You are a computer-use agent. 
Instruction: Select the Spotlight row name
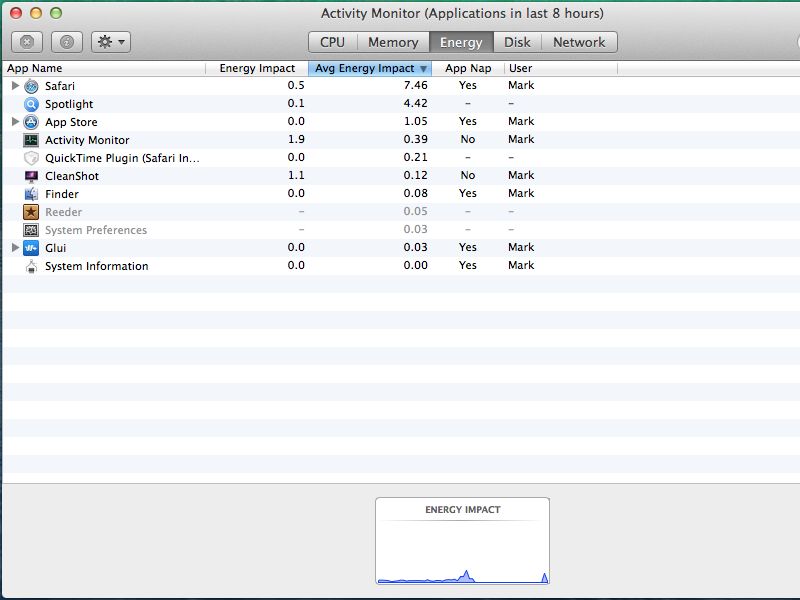click(69, 104)
